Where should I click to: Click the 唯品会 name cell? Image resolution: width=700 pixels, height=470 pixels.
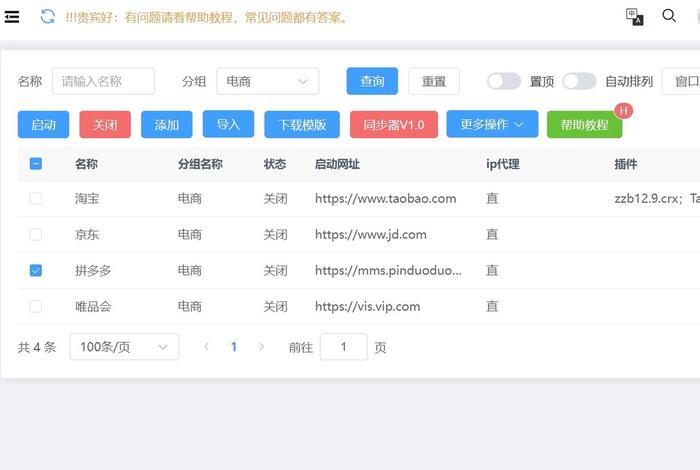pos(93,306)
